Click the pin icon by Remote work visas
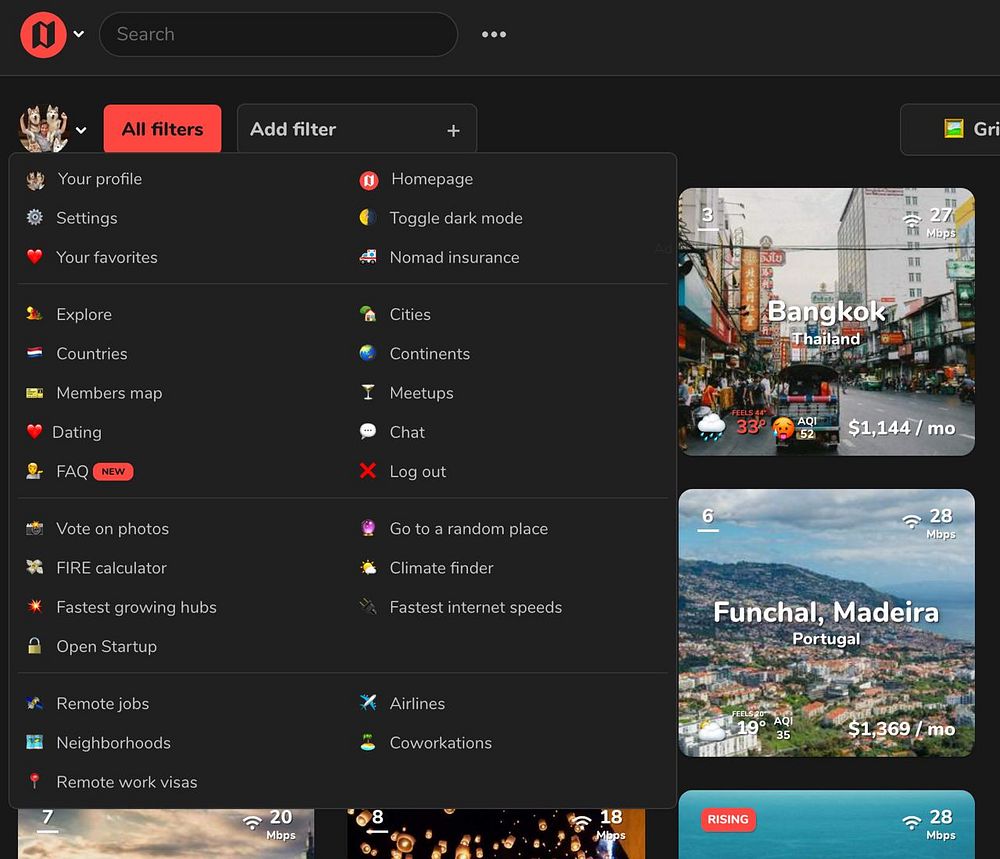Viewport: 1000px width, 859px height. (34, 781)
